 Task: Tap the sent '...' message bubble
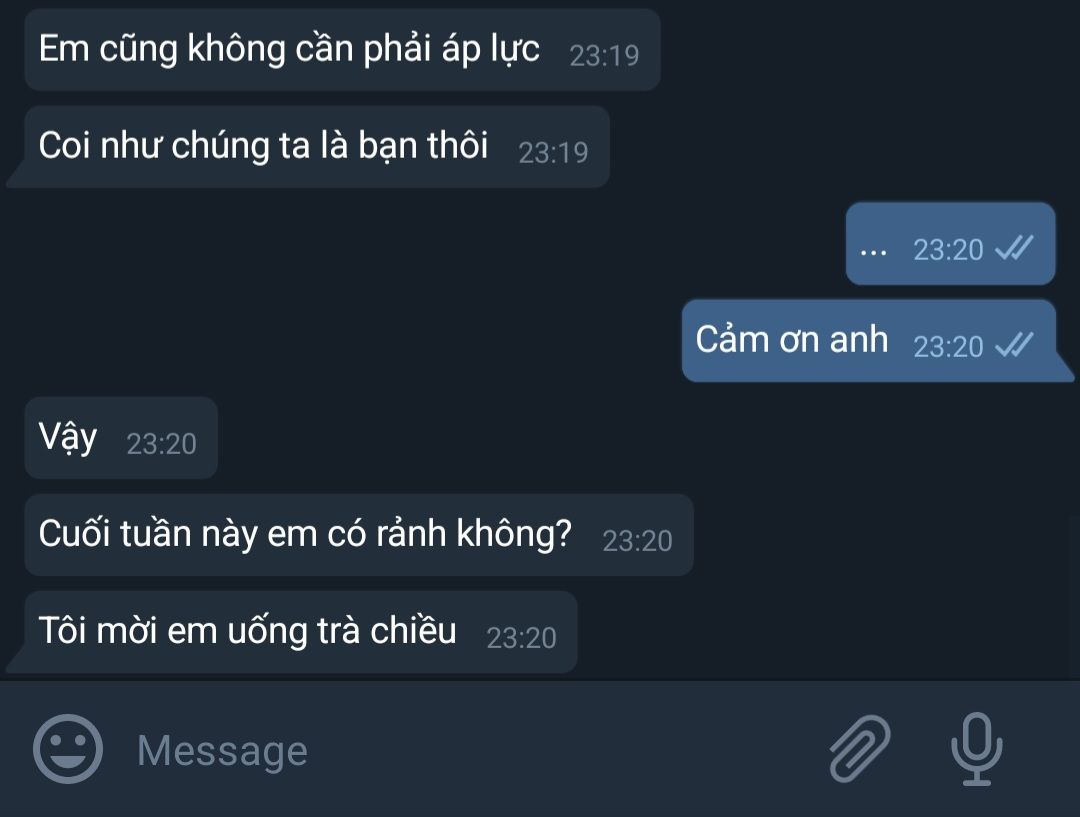coord(951,244)
